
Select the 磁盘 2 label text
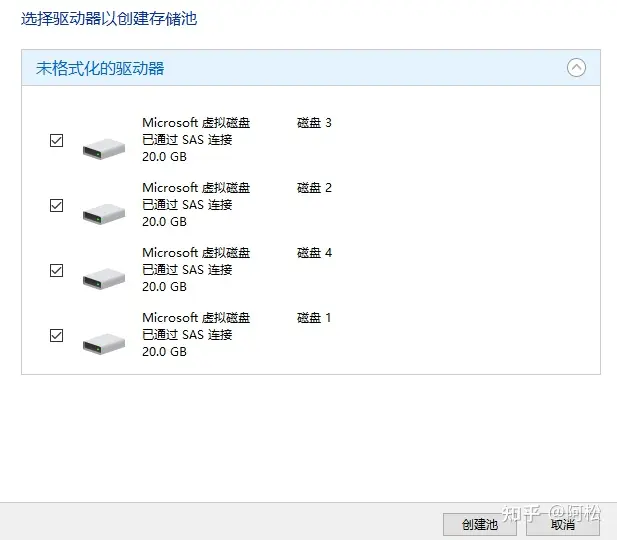314,188
